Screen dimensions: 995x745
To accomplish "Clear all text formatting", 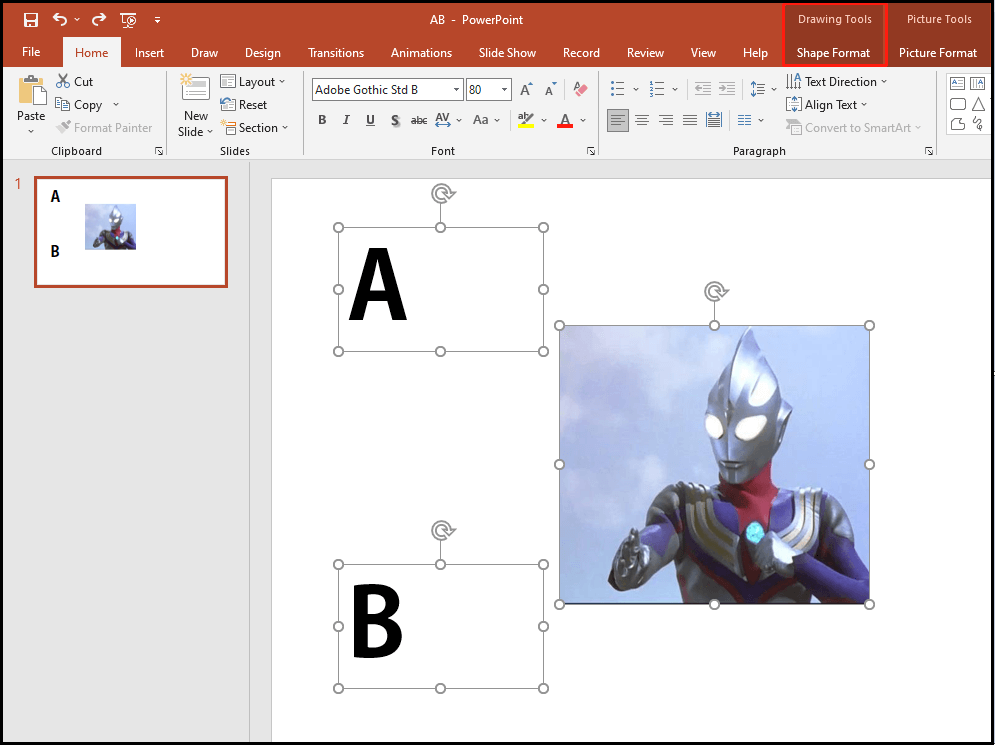I will pyautogui.click(x=580, y=89).
